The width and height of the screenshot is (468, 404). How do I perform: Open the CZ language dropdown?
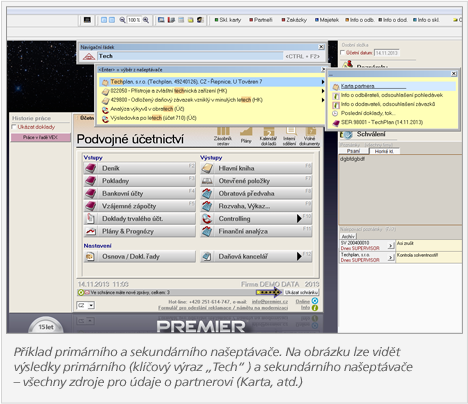(x=86, y=305)
